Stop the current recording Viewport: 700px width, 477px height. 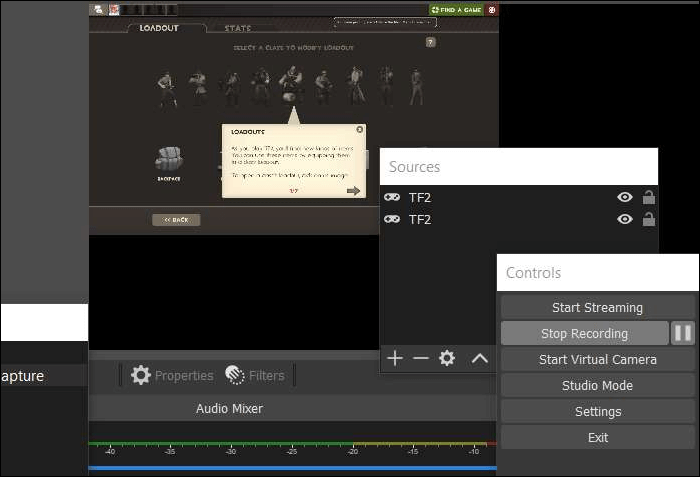point(584,334)
